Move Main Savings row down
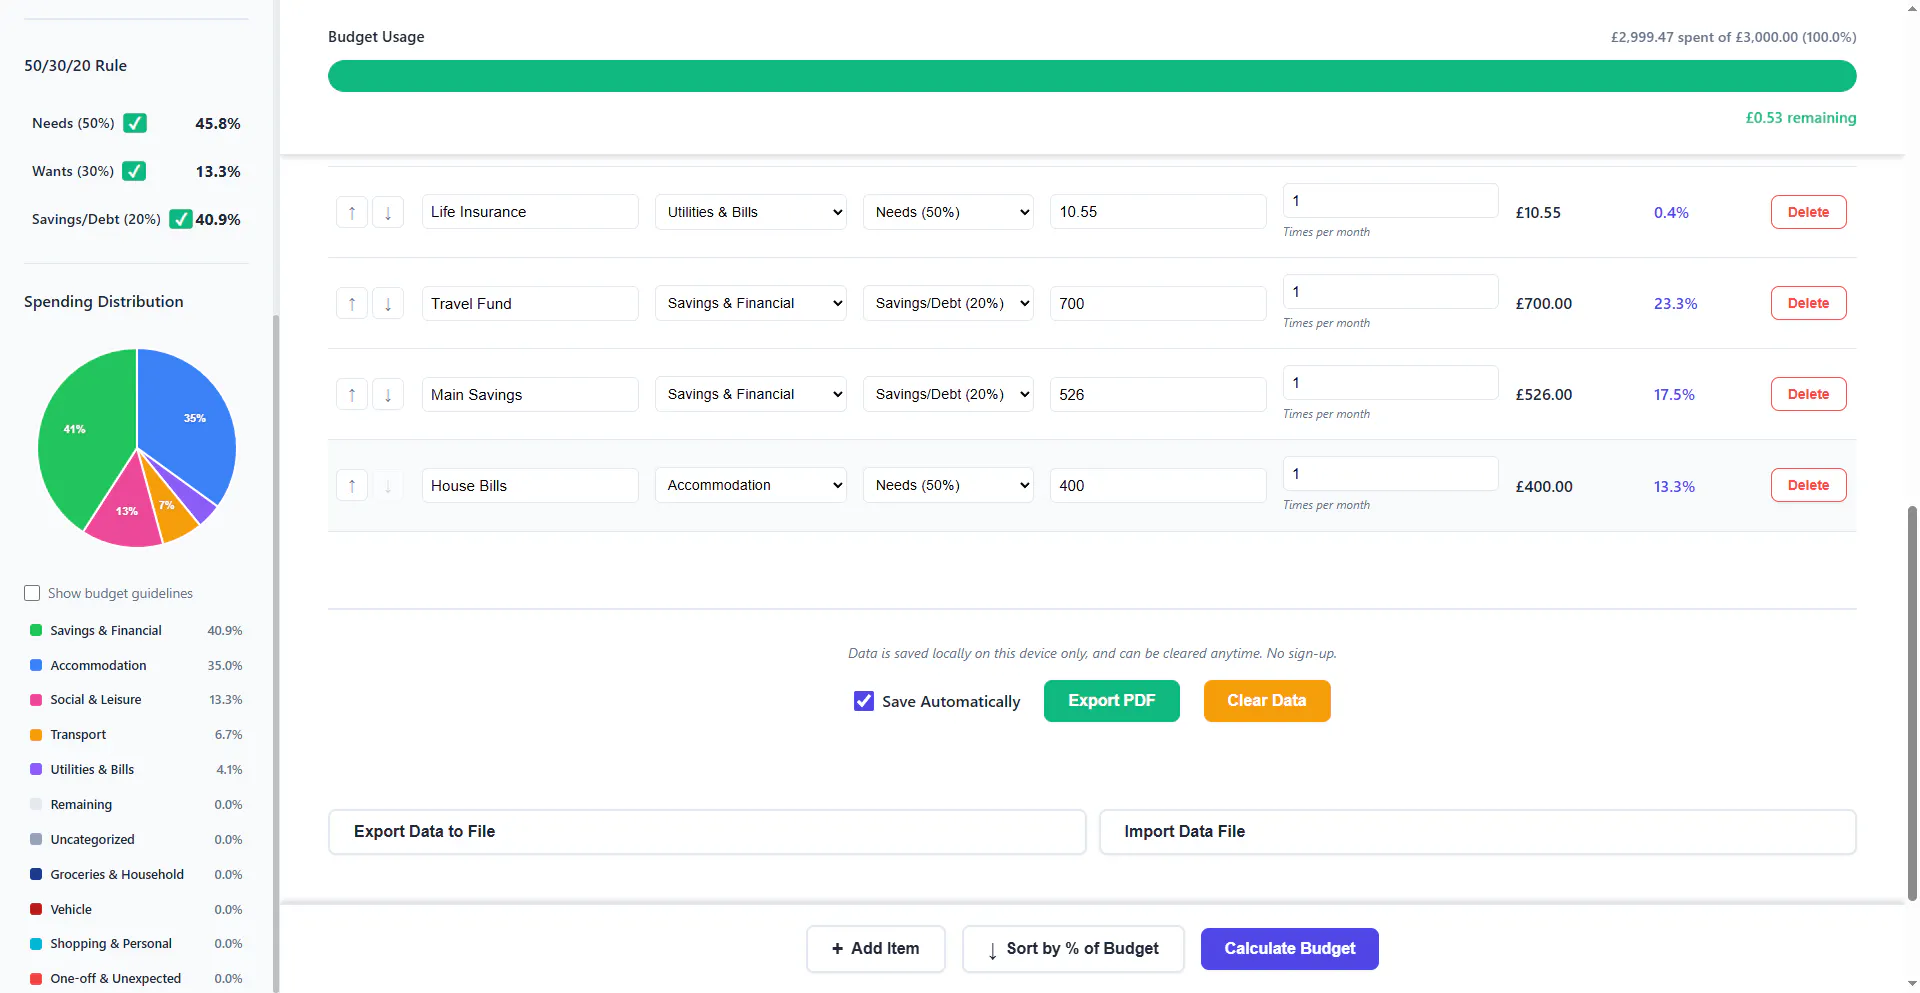The image size is (1920, 993). pos(388,394)
